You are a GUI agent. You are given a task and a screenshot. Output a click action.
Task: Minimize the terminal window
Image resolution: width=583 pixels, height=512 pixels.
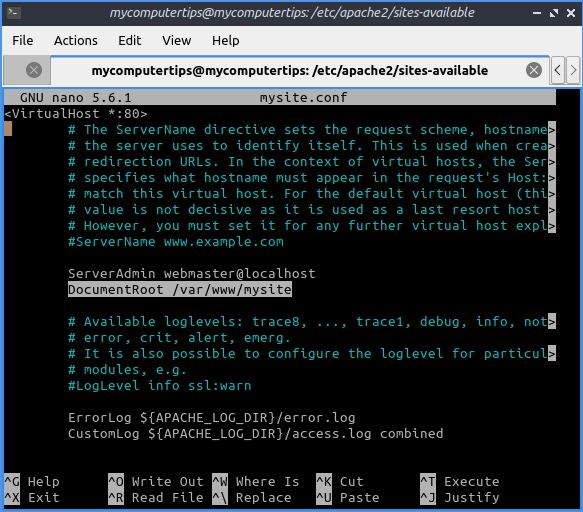pos(537,13)
